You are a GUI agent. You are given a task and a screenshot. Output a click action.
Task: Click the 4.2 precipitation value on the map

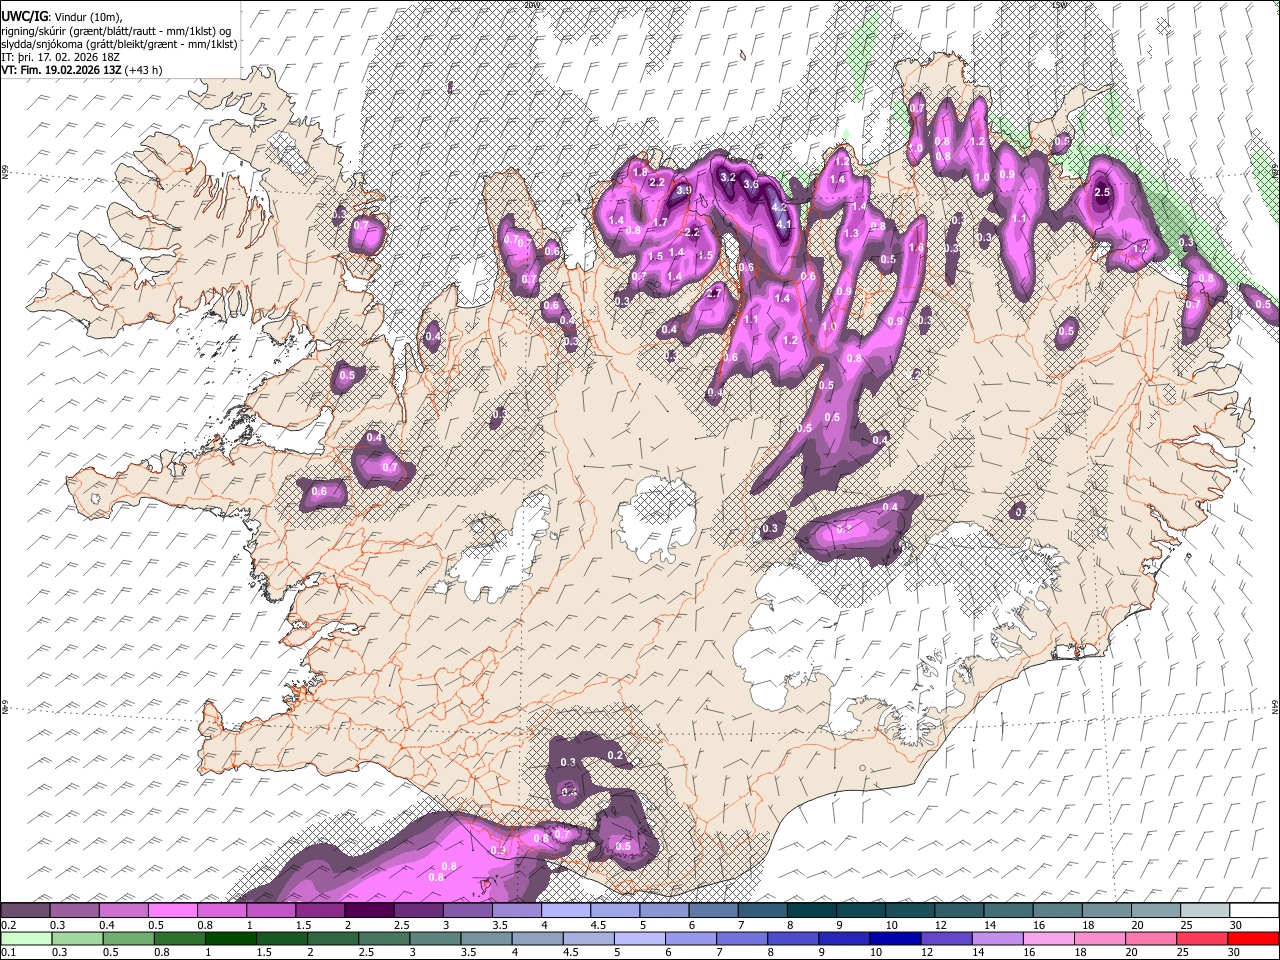780,206
